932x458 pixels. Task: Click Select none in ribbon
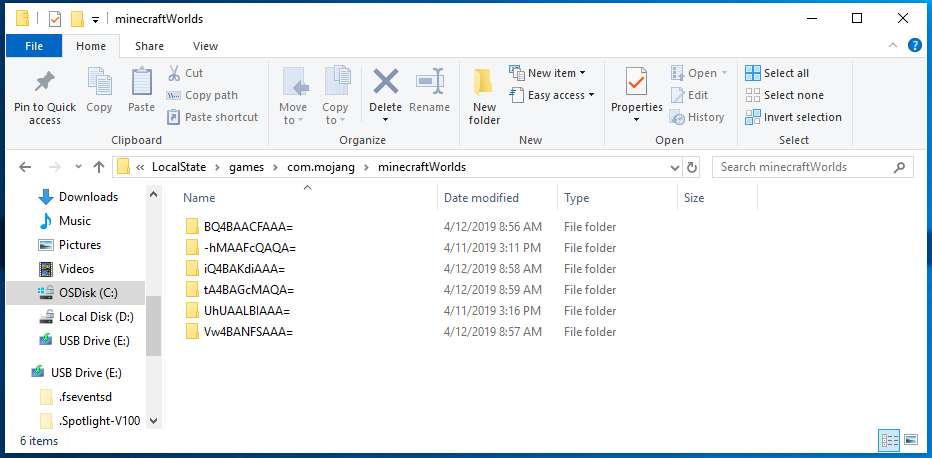click(785, 95)
